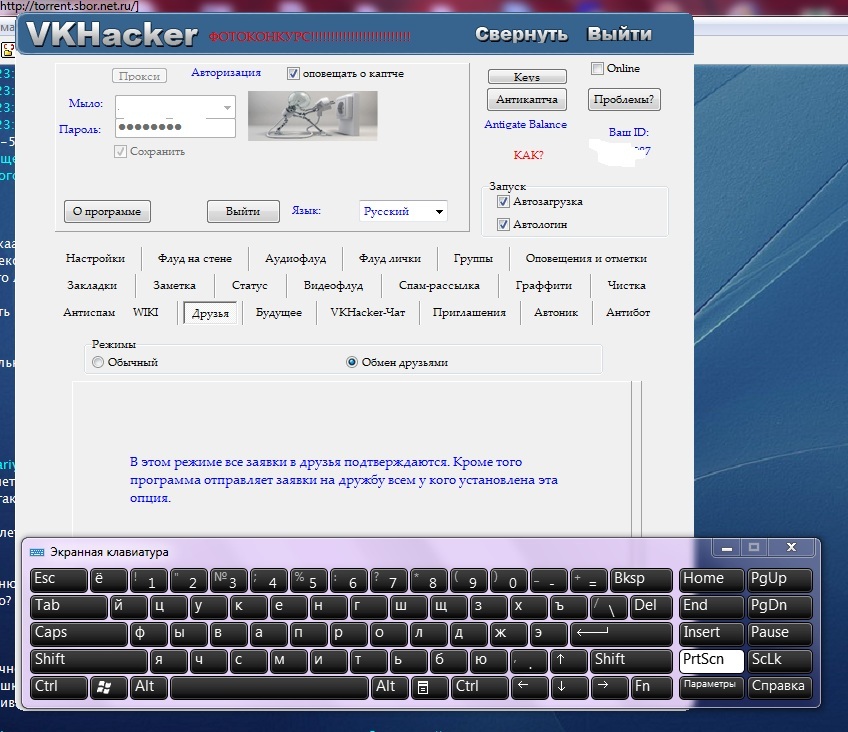848x732 pixels.
Task: Select the Обычный mode radio button
Action: click(x=98, y=362)
